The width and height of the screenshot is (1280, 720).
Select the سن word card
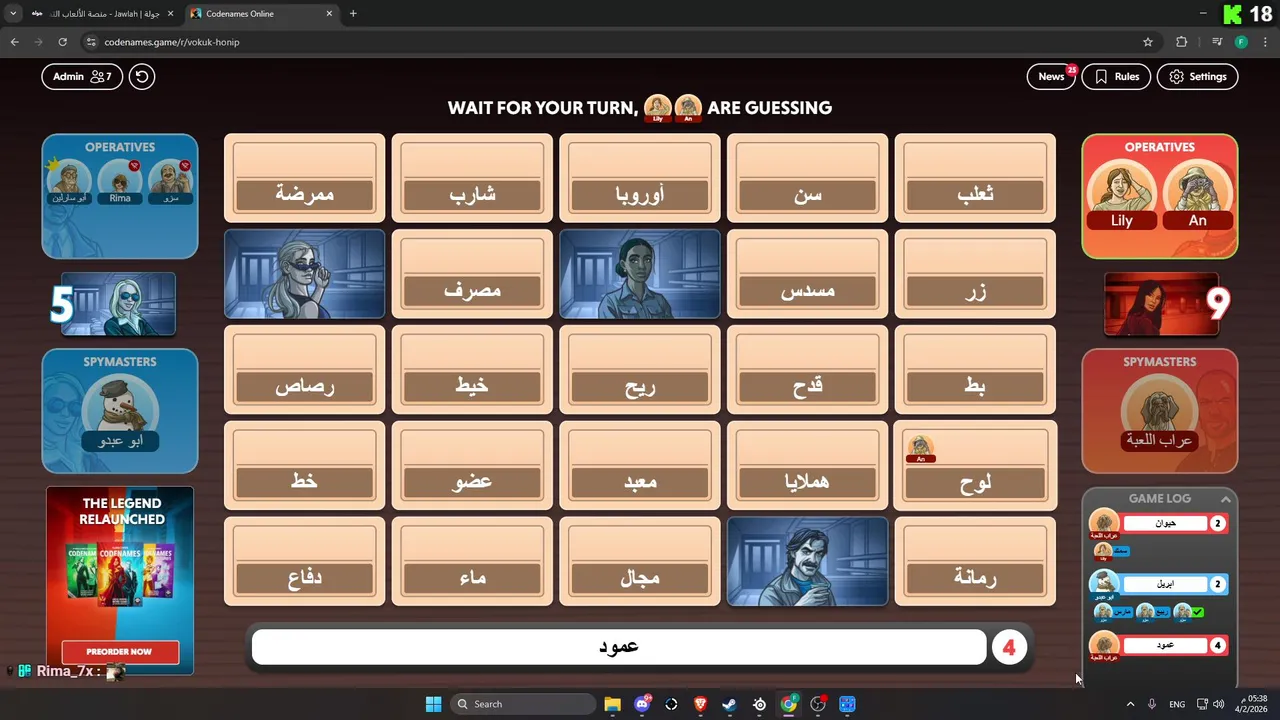tap(807, 178)
